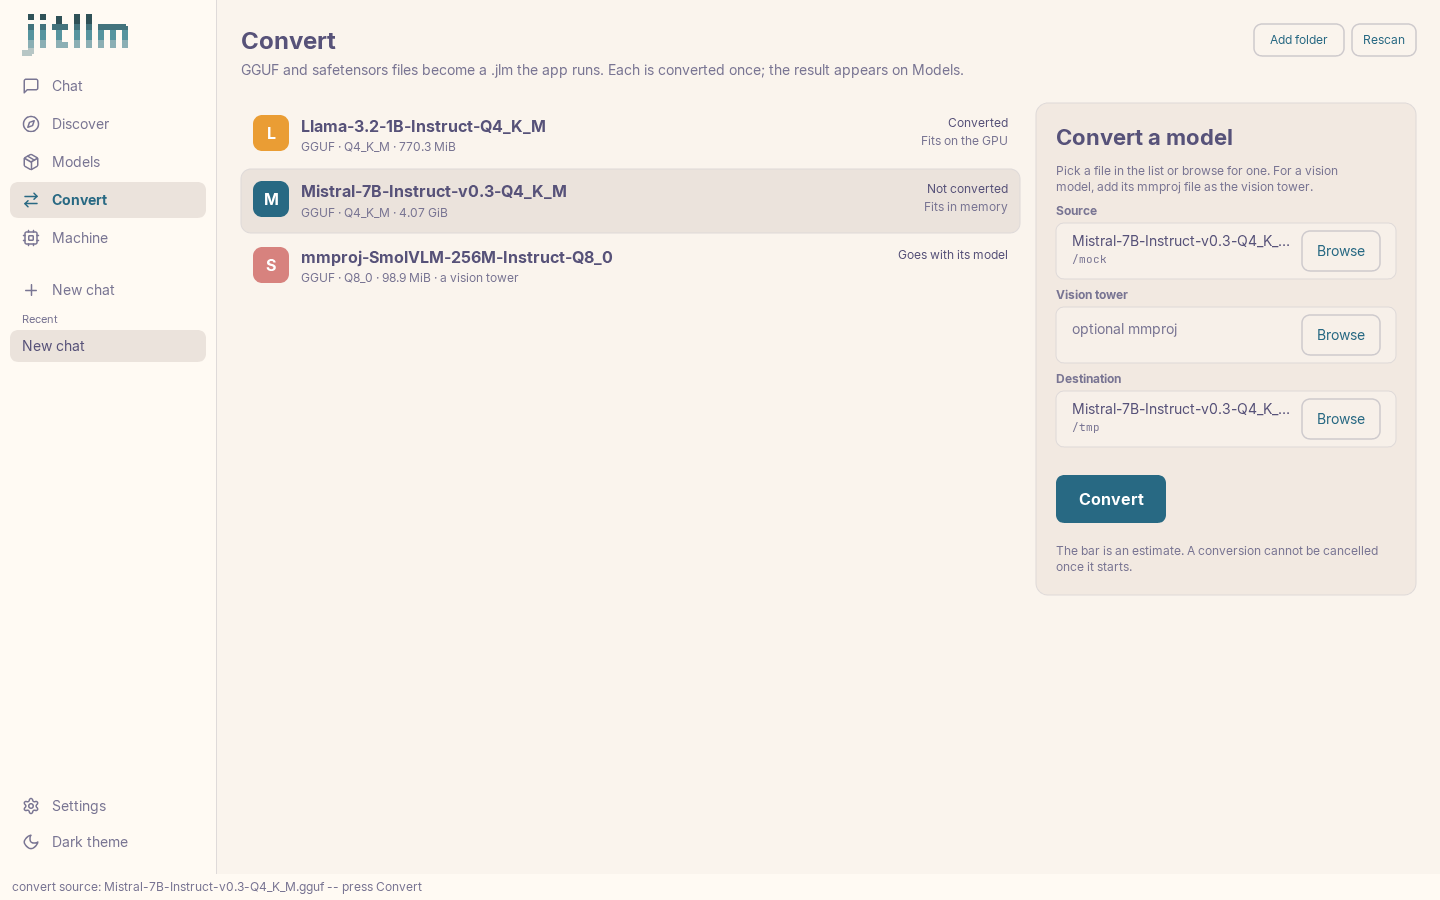1440x900 pixels.
Task: Select Mistral-7B-Instruct-v0.3-Q4_K_M file name in list
Action: [x=434, y=191]
